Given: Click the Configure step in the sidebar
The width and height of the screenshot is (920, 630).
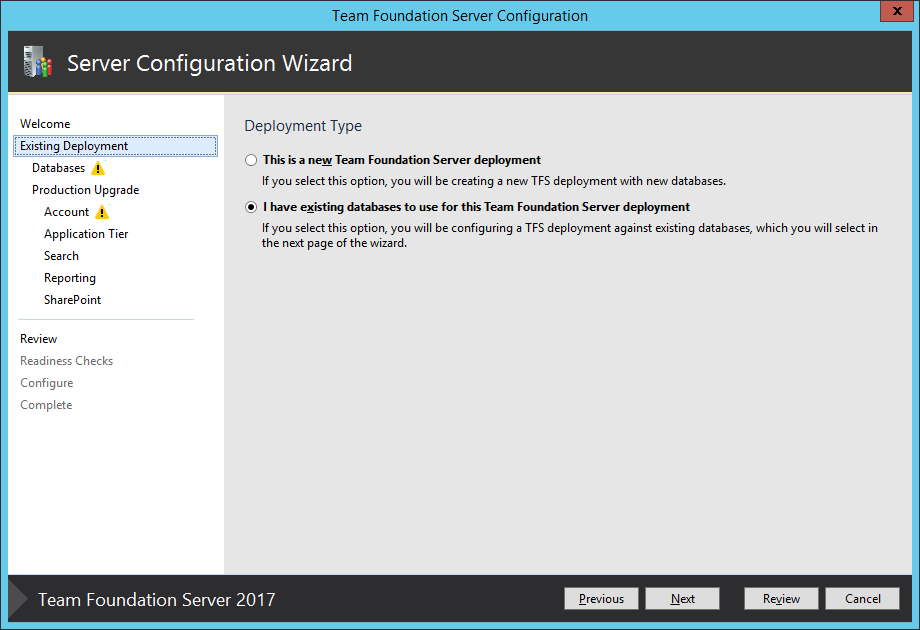Looking at the screenshot, I should [x=47, y=383].
